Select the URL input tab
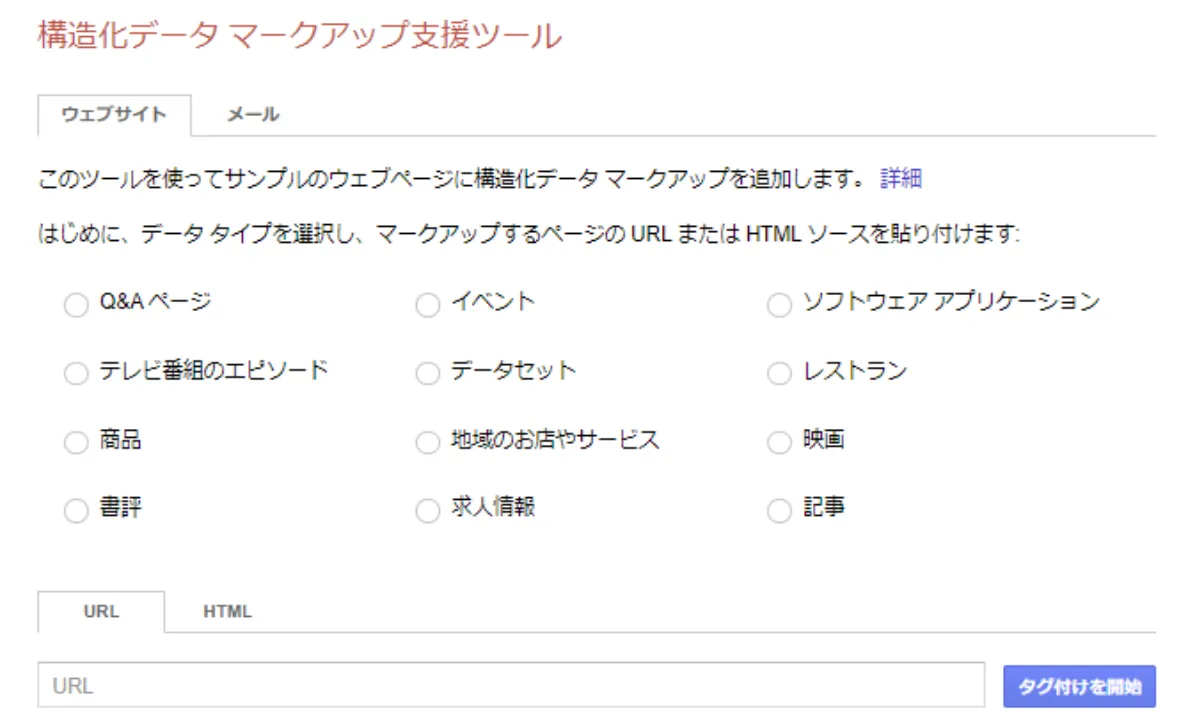Screen dimensions: 1182x724 click(101, 611)
